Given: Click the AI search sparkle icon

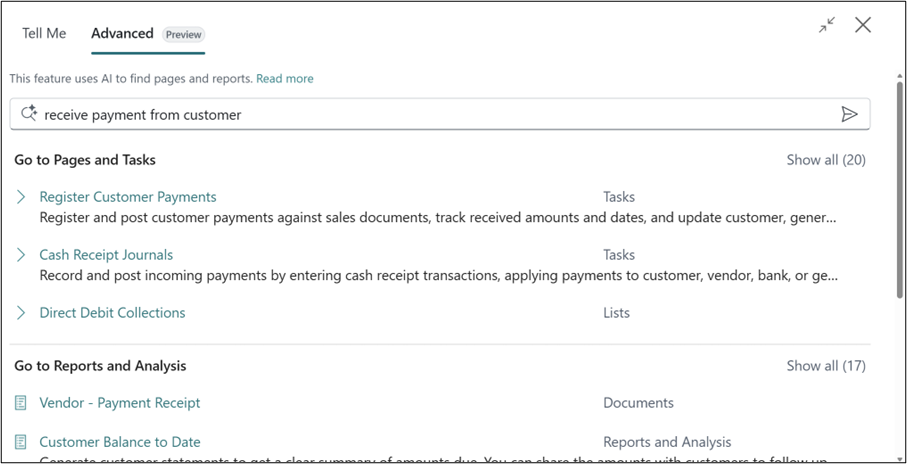Looking at the screenshot, I should coord(29,114).
